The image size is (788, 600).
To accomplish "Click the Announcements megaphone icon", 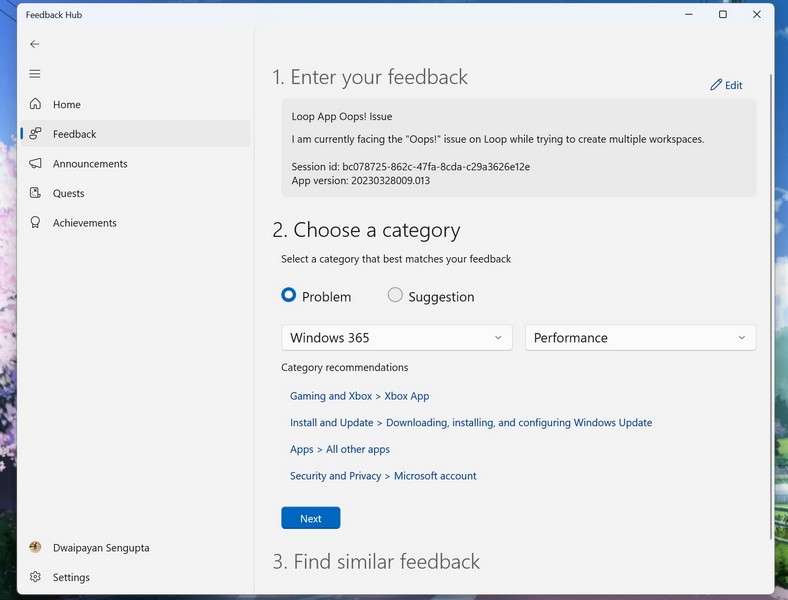I will 36,164.
